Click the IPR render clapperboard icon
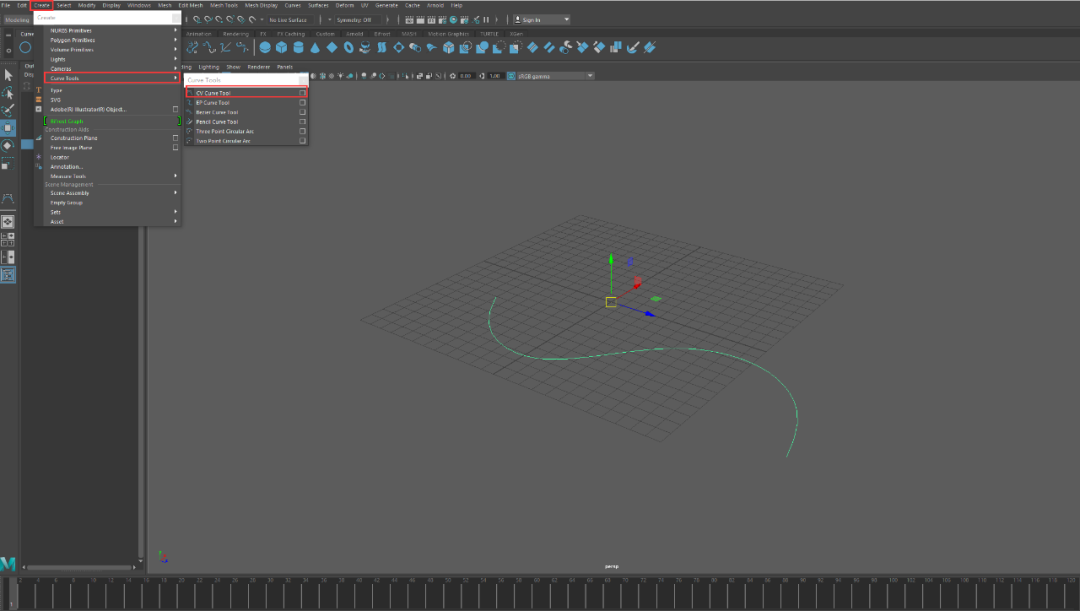 pos(431,20)
